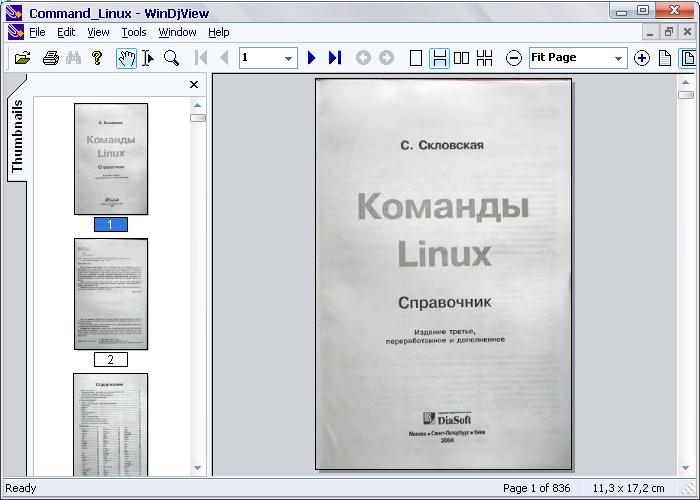700x500 pixels.
Task: Close the thumbnails panel with X
Action: point(194,84)
